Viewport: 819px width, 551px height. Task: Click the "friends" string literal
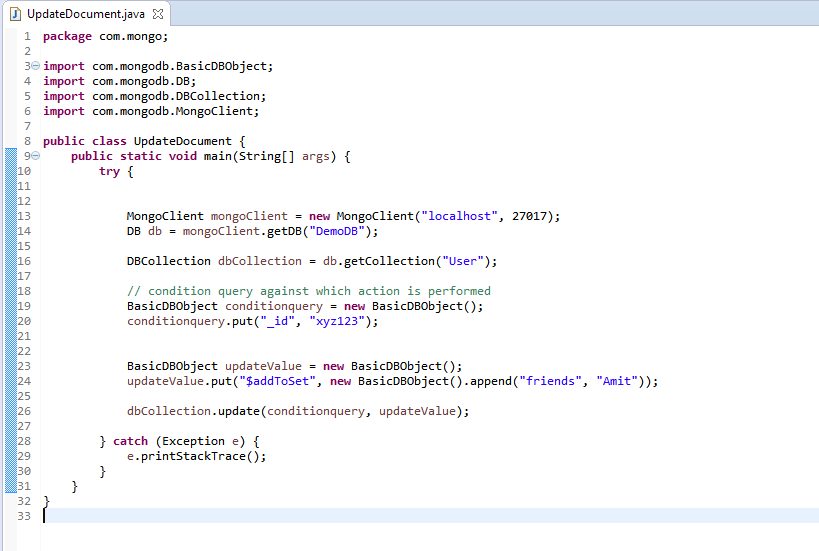click(x=551, y=381)
